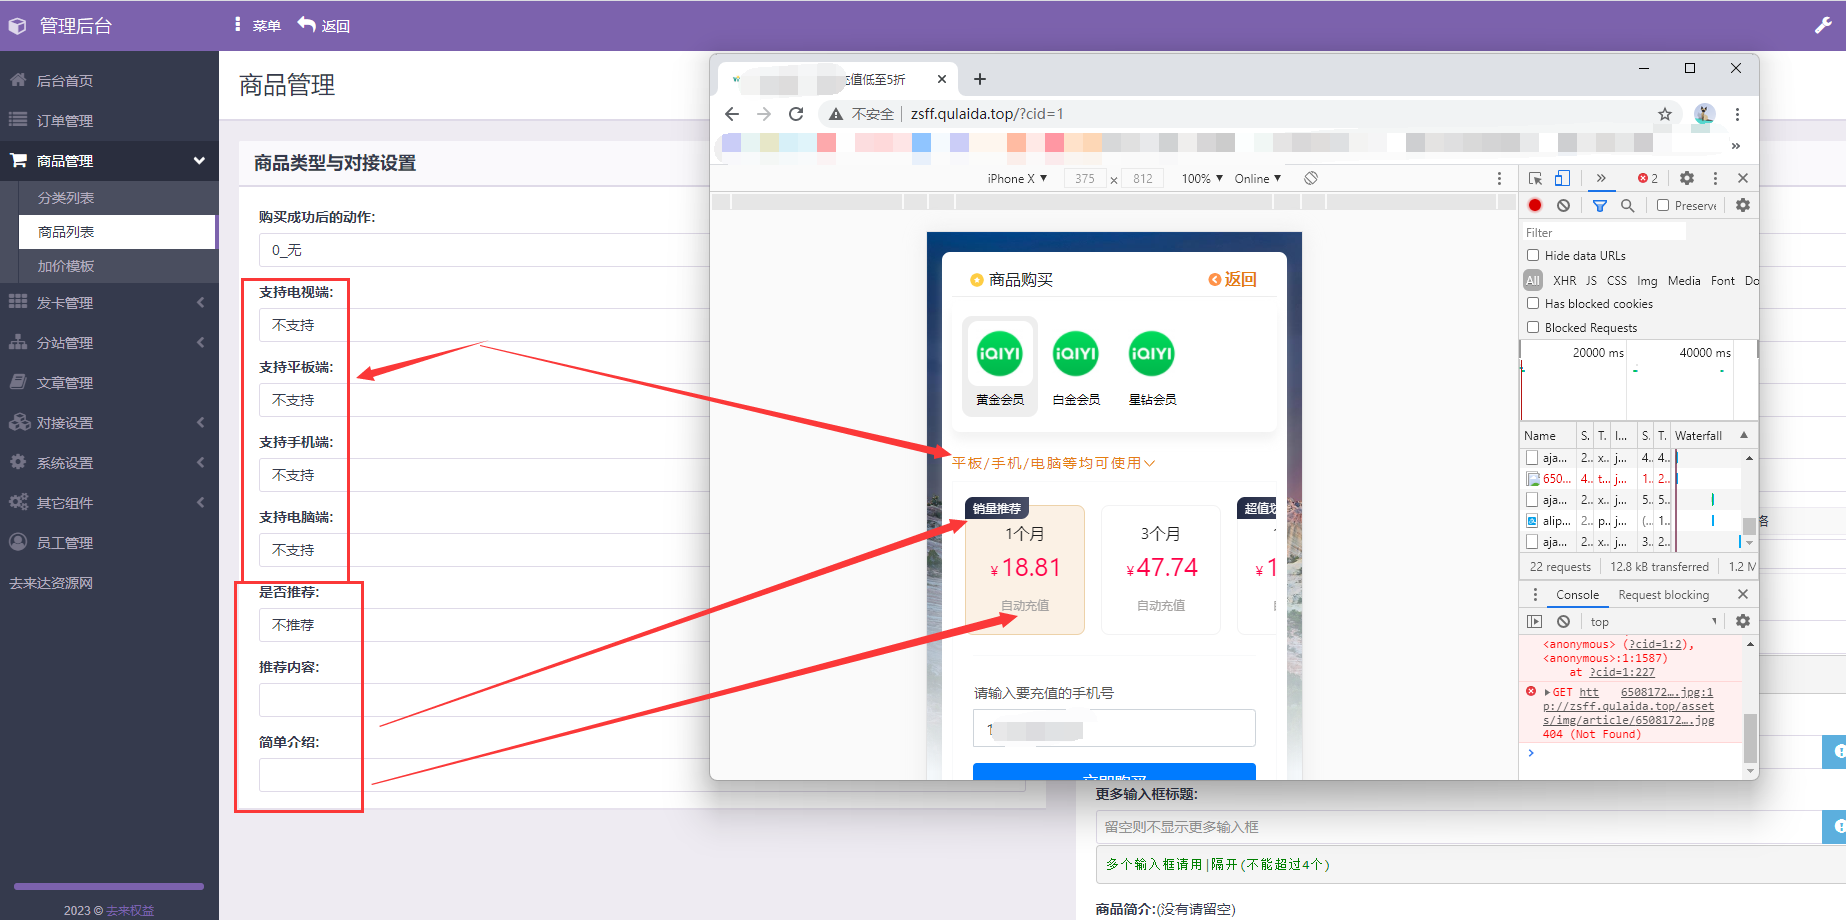This screenshot has width=1846, height=920.
Task: Bookmark the page with the star icon
Action: pyautogui.click(x=1665, y=114)
